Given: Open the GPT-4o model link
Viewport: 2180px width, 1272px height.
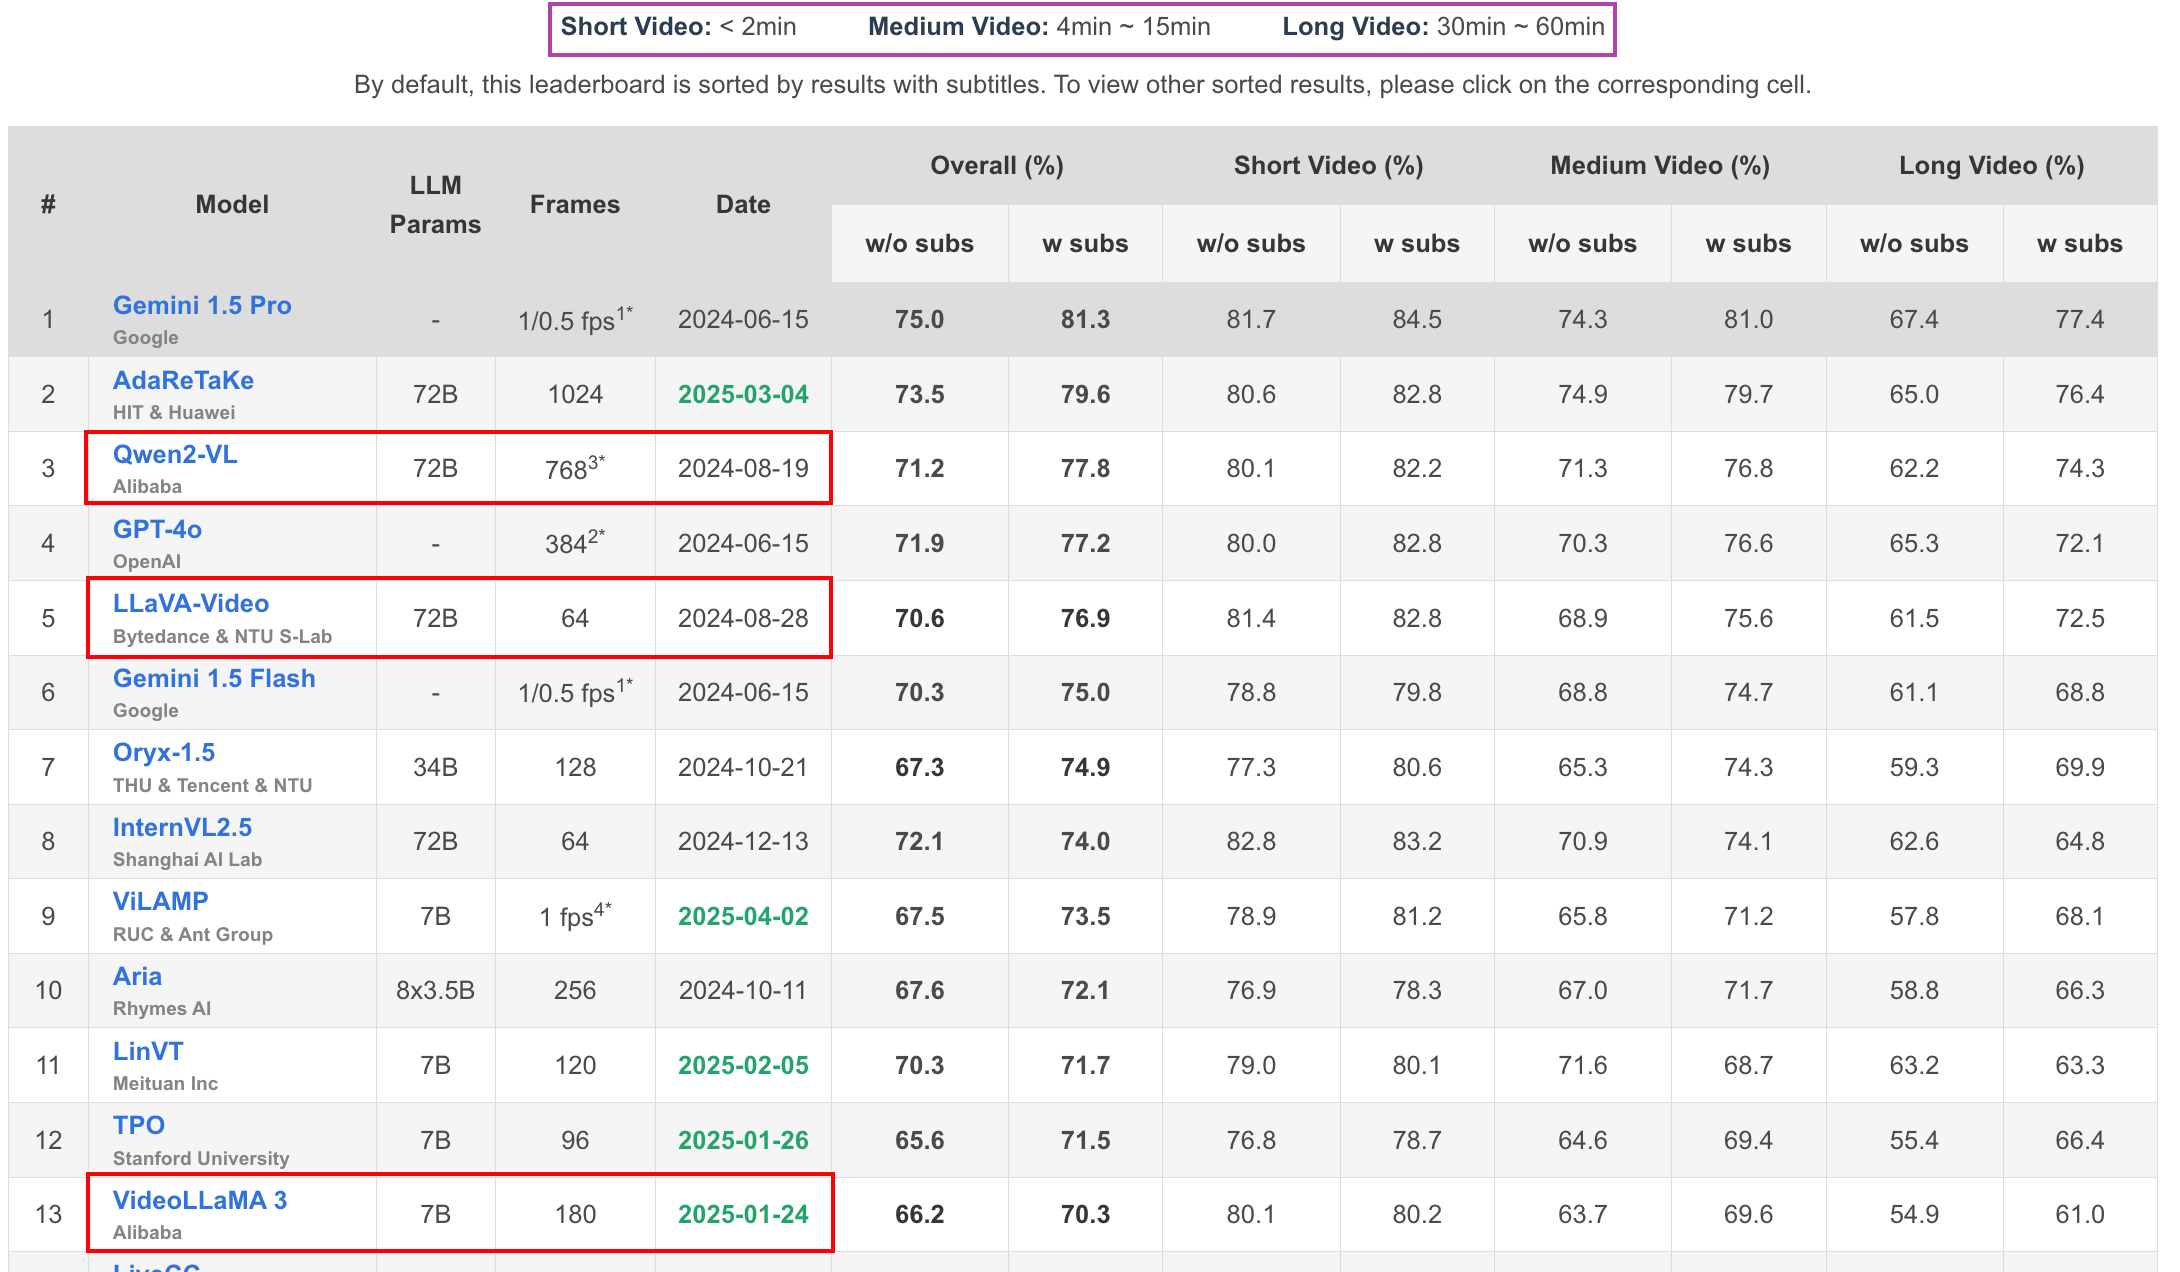Looking at the screenshot, I should [x=157, y=529].
